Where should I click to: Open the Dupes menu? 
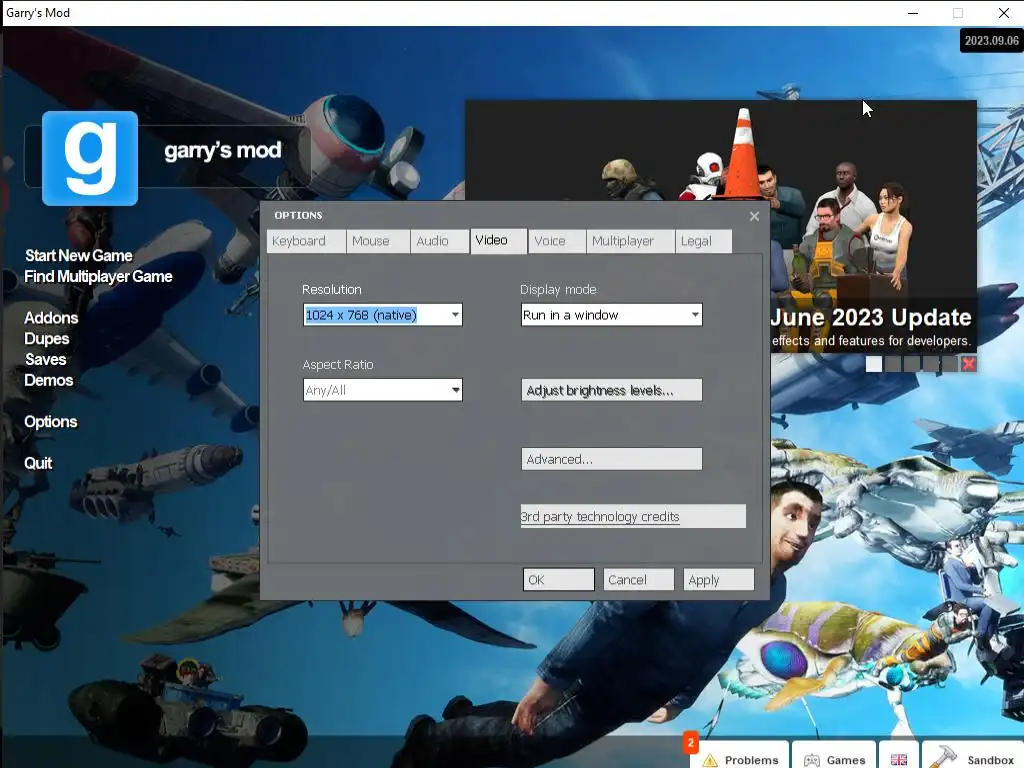click(46, 338)
